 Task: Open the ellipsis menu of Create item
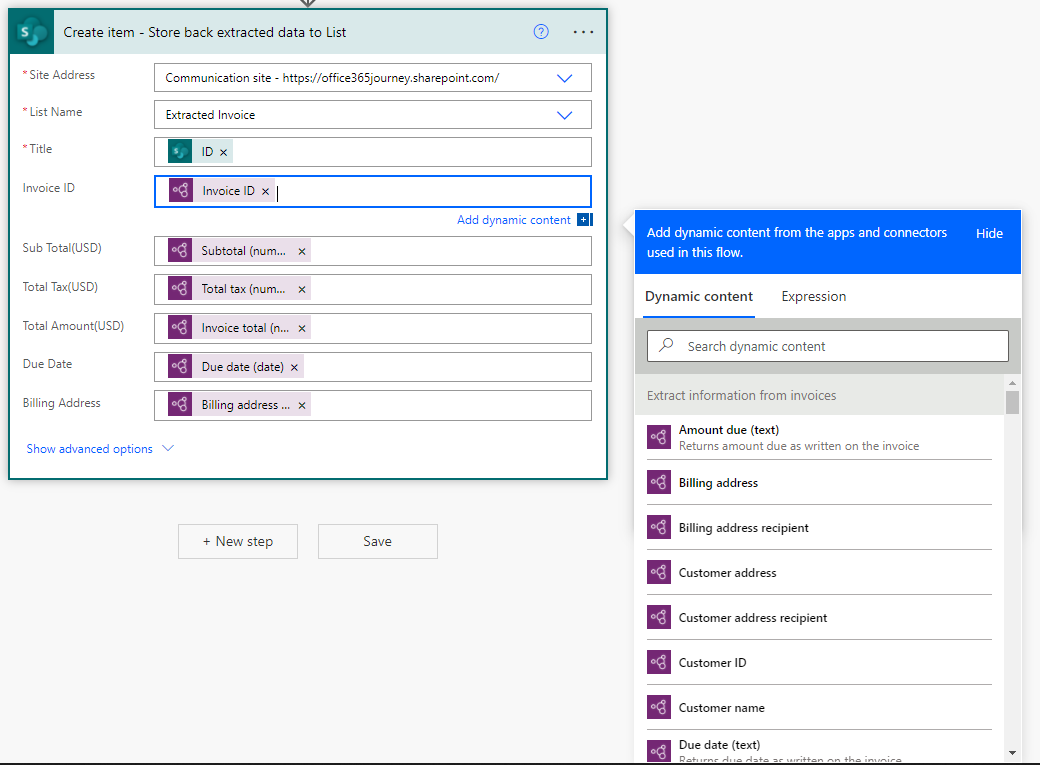583,32
